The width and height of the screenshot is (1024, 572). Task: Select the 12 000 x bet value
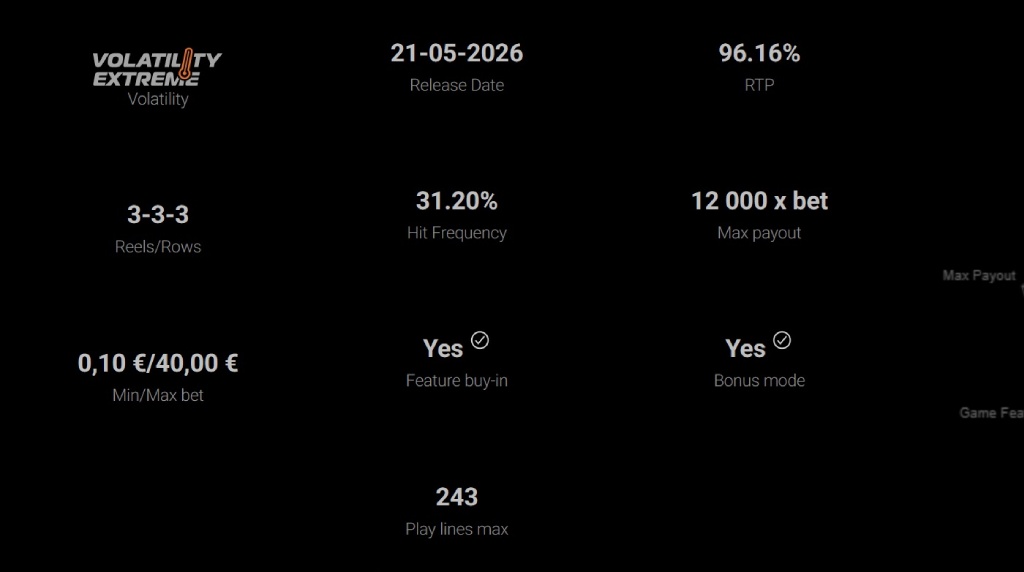coord(759,201)
